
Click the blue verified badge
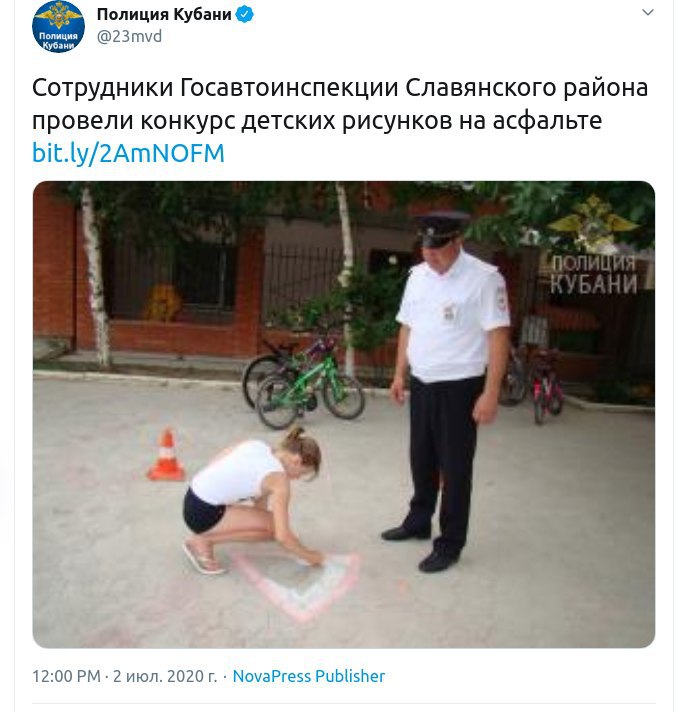245,15
